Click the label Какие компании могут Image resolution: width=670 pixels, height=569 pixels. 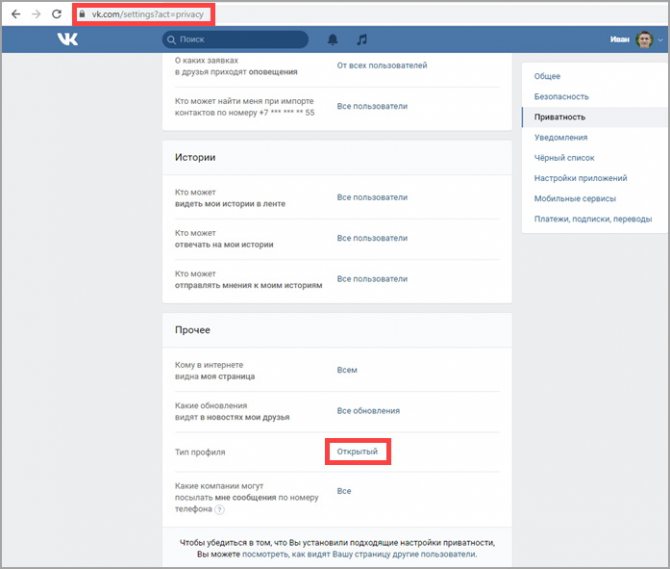coord(219,486)
